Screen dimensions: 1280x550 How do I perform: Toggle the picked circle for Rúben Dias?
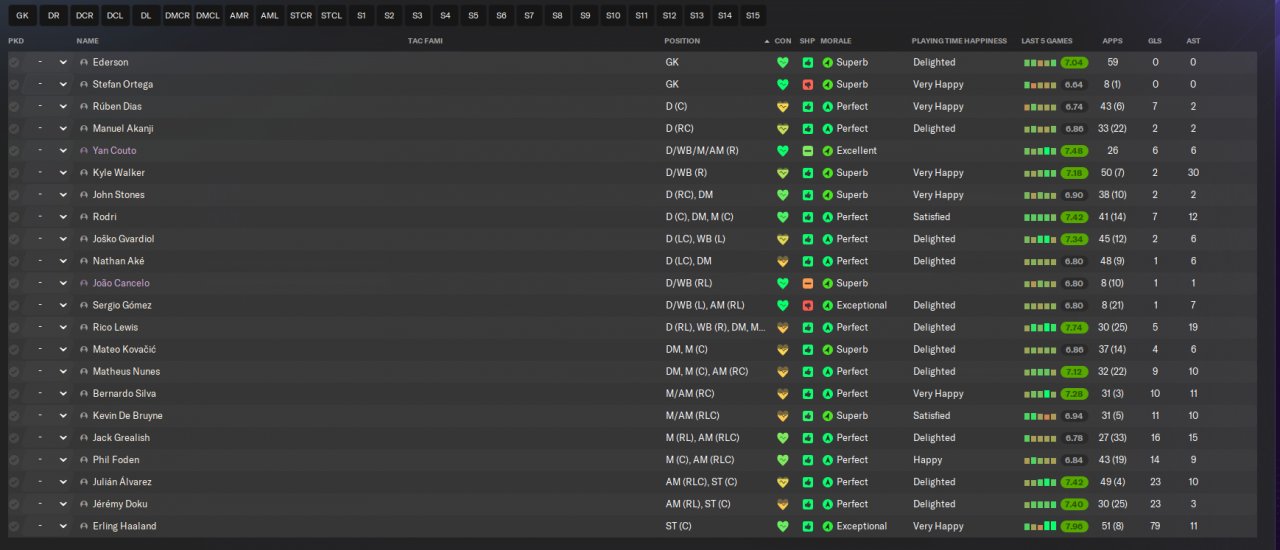pyautogui.click(x=14, y=106)
